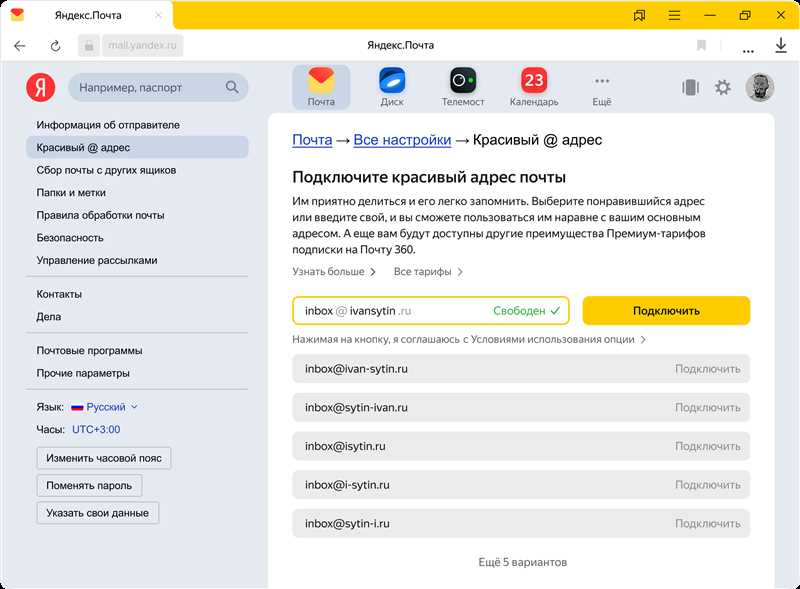The height and width of the screenshot is (589, 800).
Task: Click the yellow Подключить button
Action: pos(666,310)
